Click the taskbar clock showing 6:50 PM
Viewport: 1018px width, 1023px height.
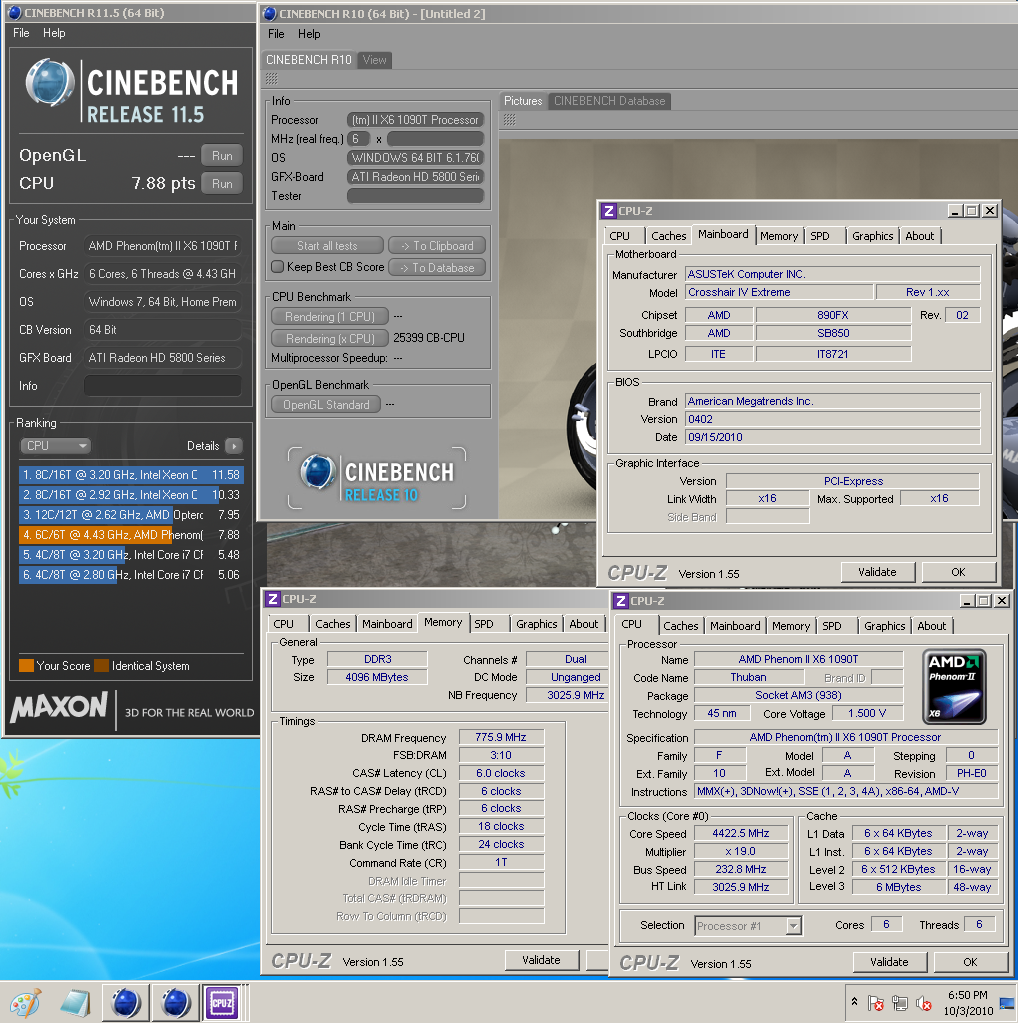(968, 1003)
